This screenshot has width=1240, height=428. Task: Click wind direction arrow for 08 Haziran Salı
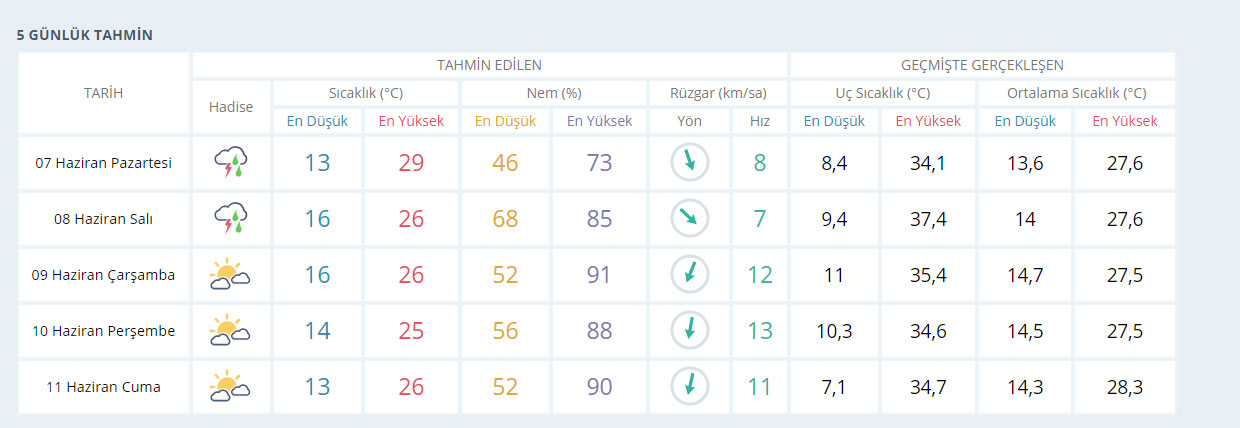[689, 218]
